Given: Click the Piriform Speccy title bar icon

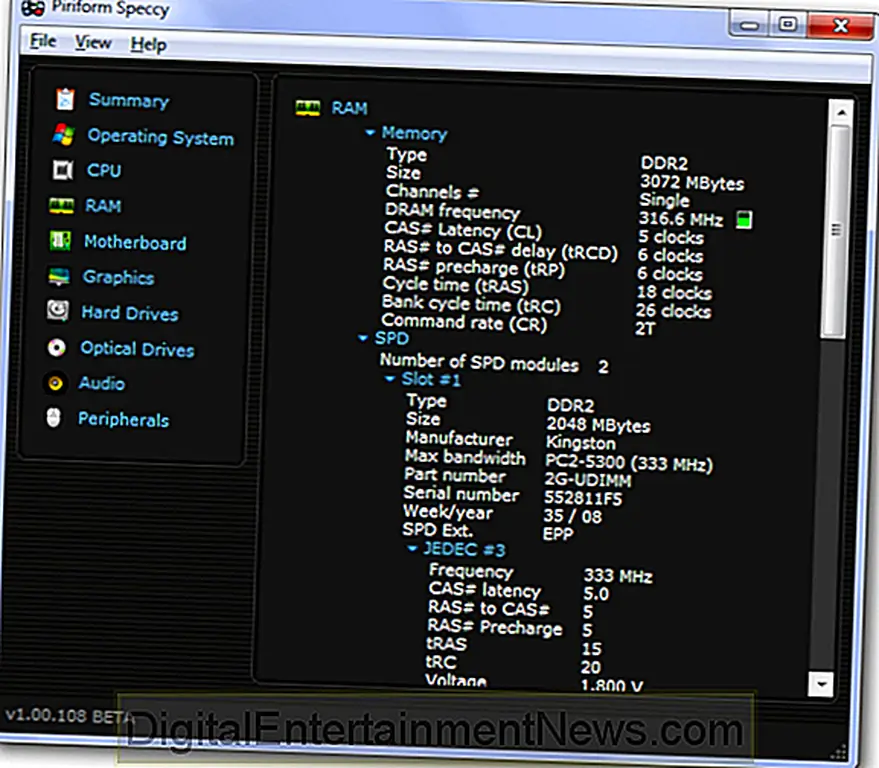Looking at the screenshot, I should click(33, 7).
